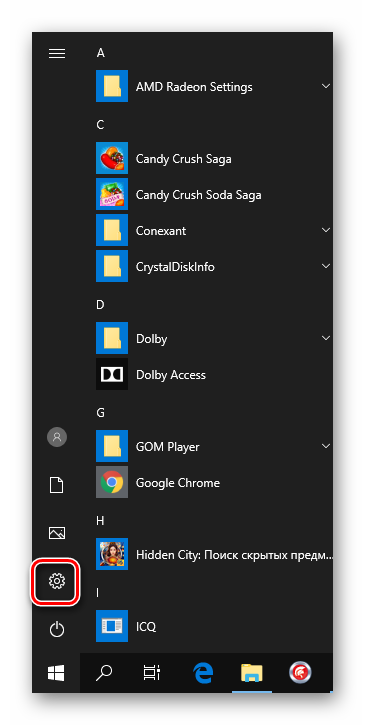
Task: Click the CrystalDiskInfo label
Action: 175,267
